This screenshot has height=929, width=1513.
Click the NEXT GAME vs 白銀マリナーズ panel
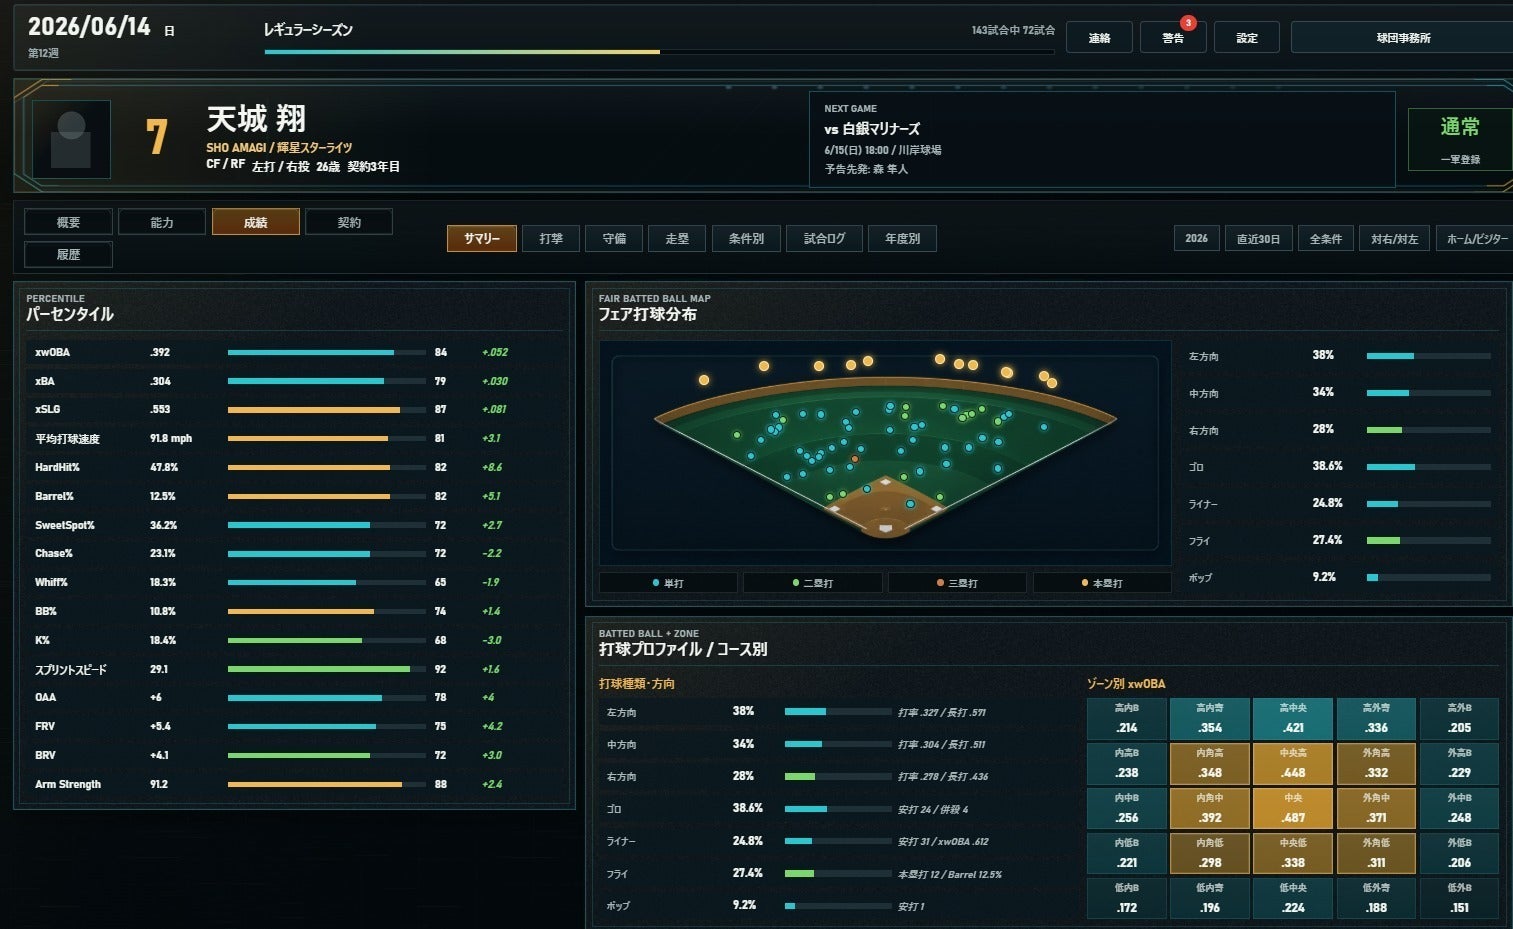tap(1101, 139)
